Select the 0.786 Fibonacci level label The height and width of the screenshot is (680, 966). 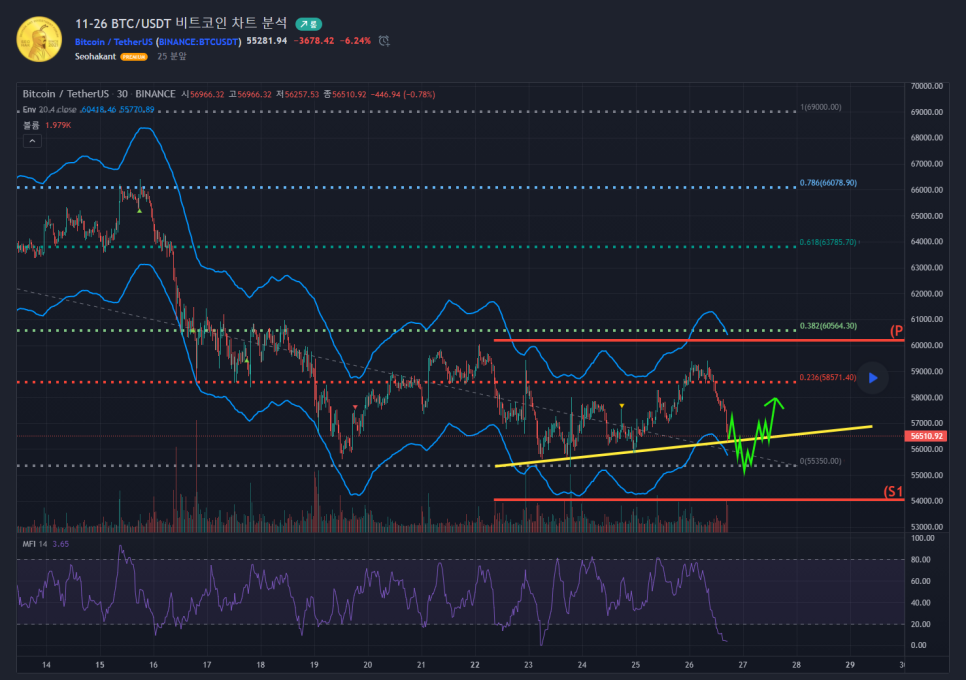pyautogui.click(x=827, y=183)
